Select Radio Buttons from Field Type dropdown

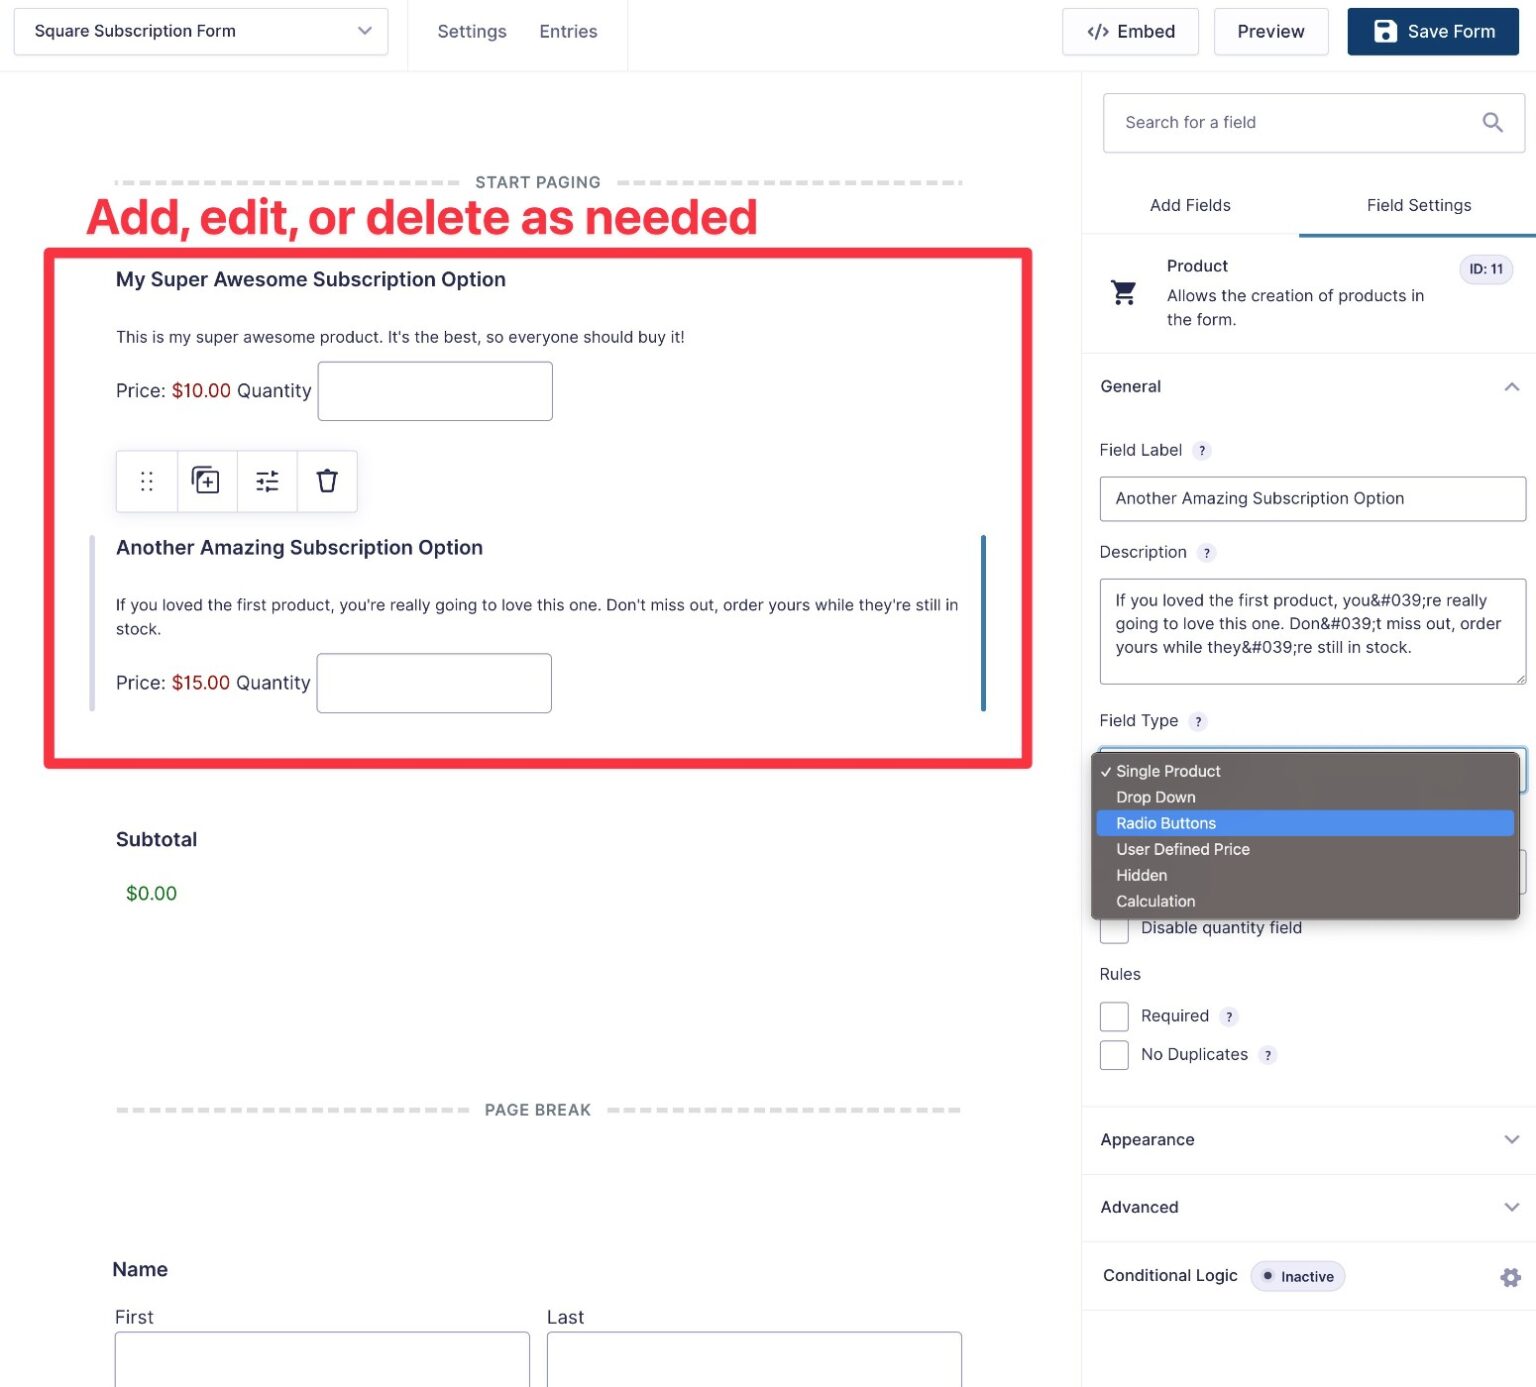coord(1165,823)
